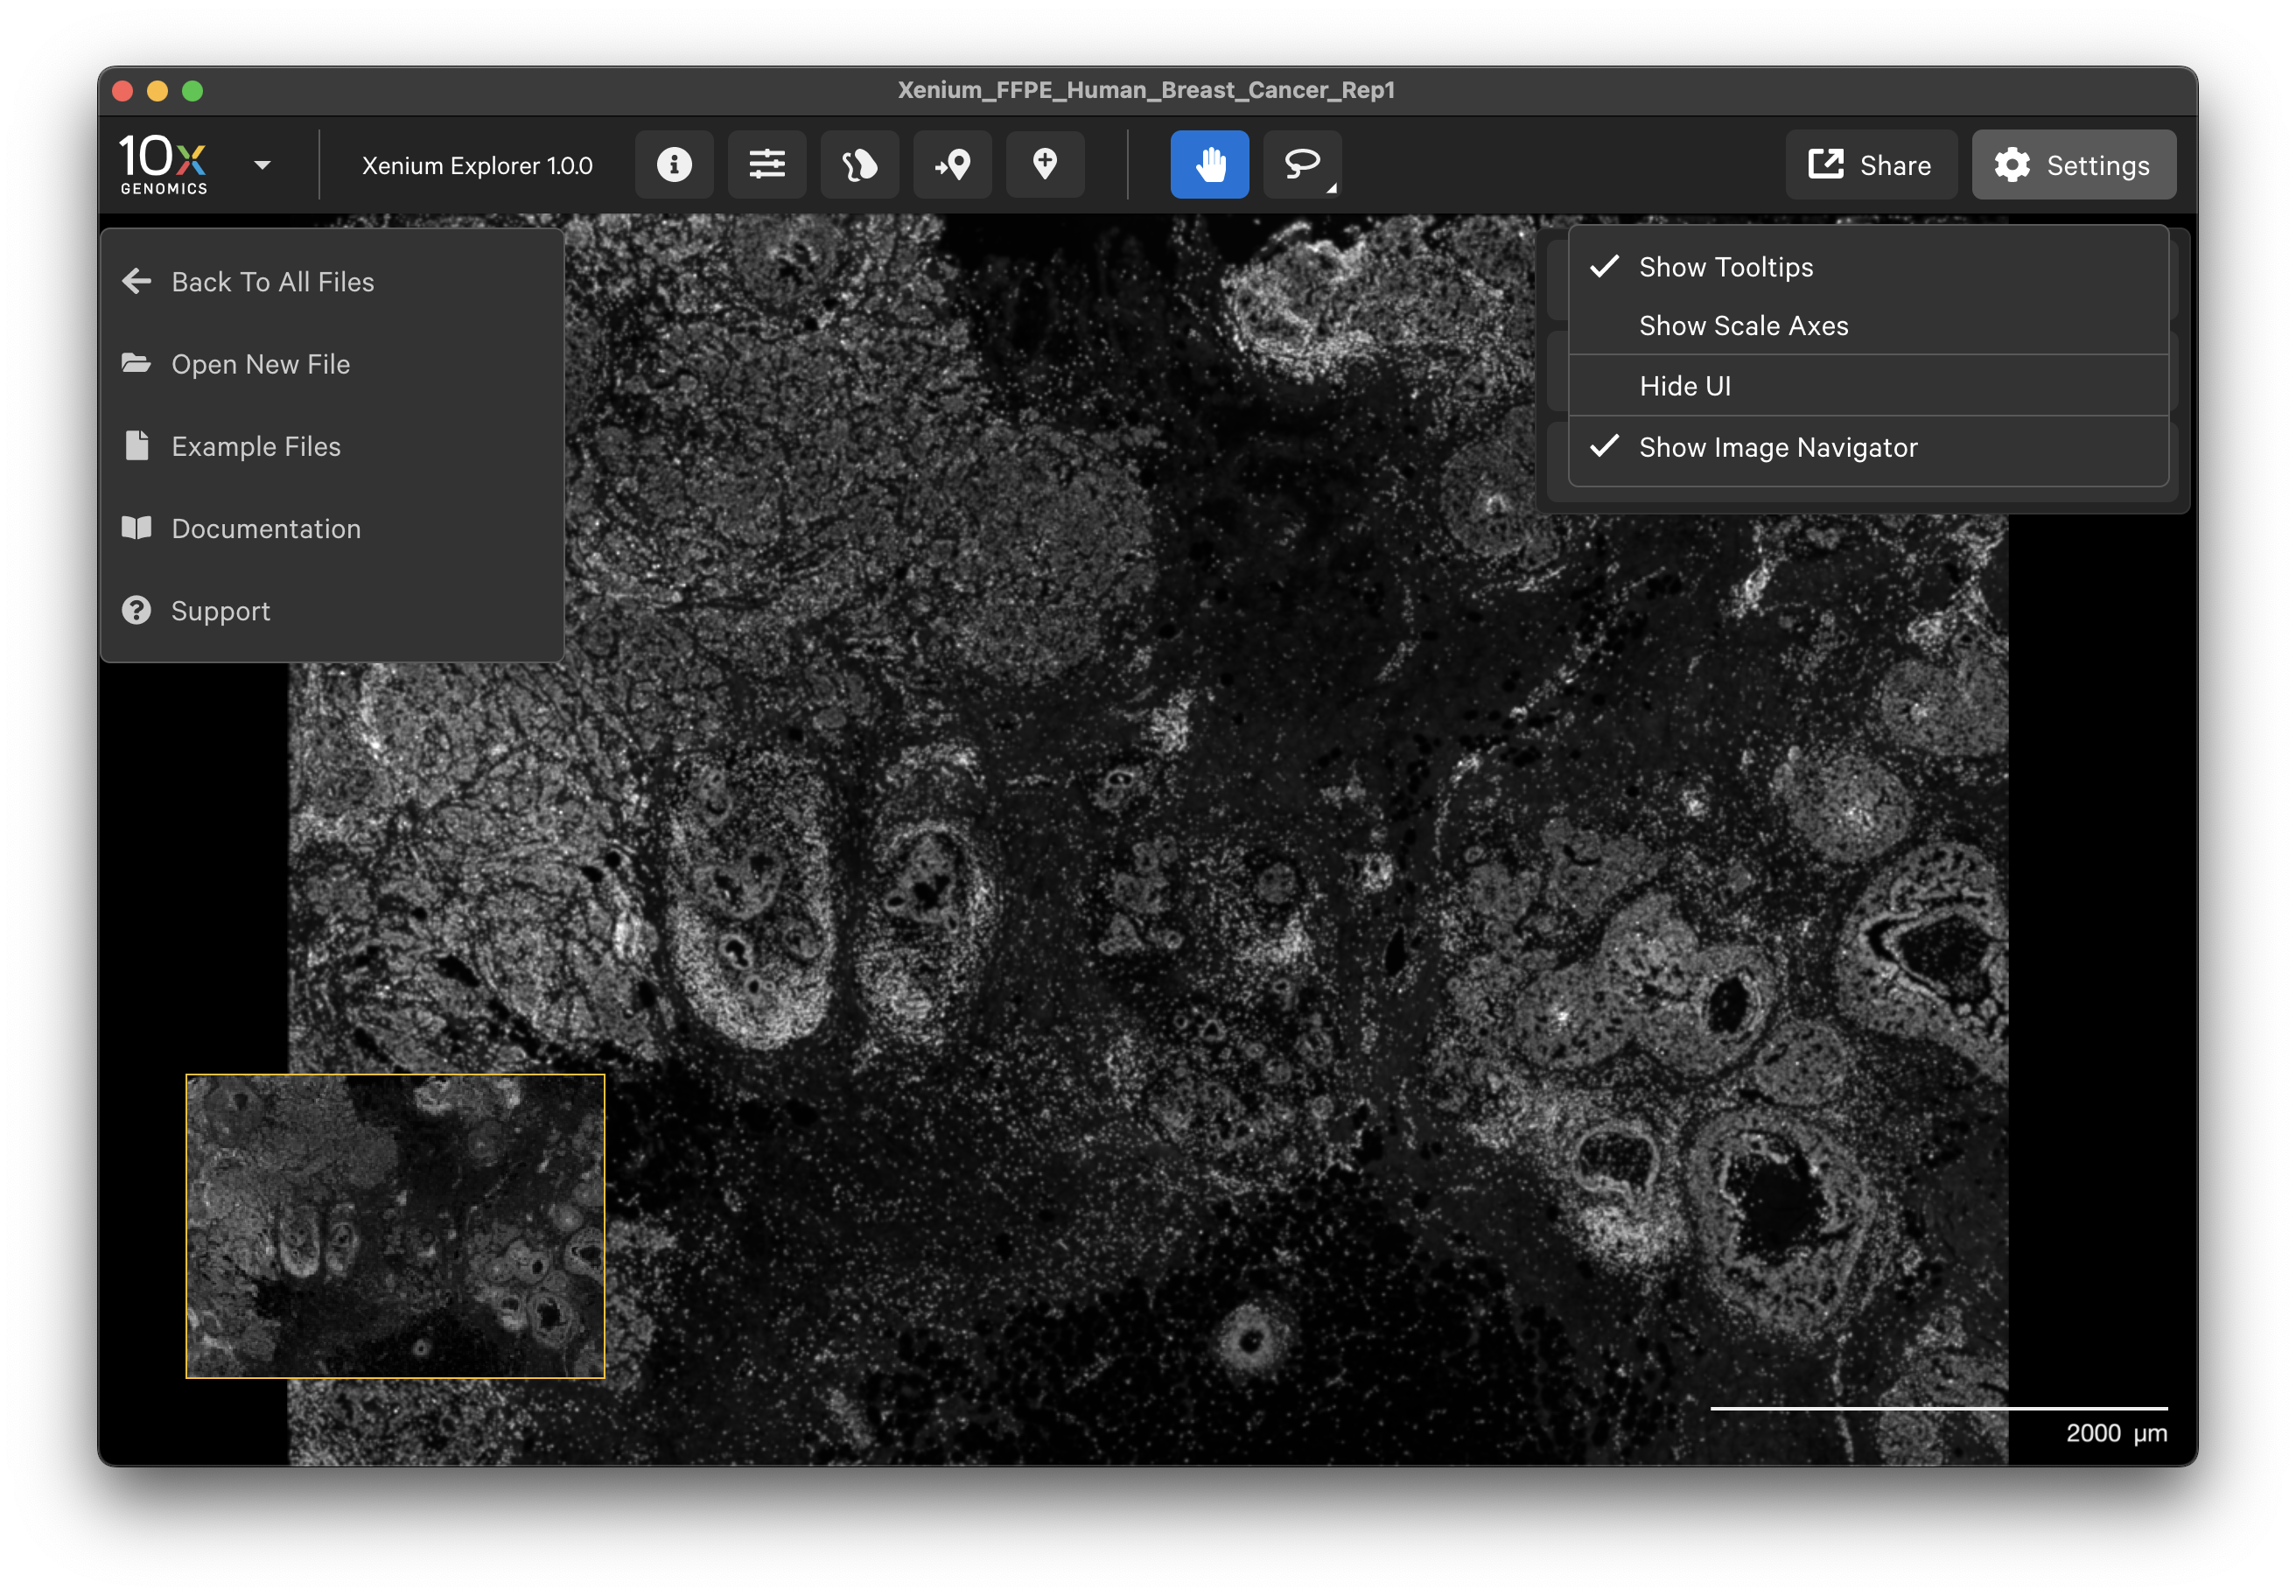Viewport: 2296px width, 1596px height.
Task: Maximize the window with green button
Action: pos(193,91)
